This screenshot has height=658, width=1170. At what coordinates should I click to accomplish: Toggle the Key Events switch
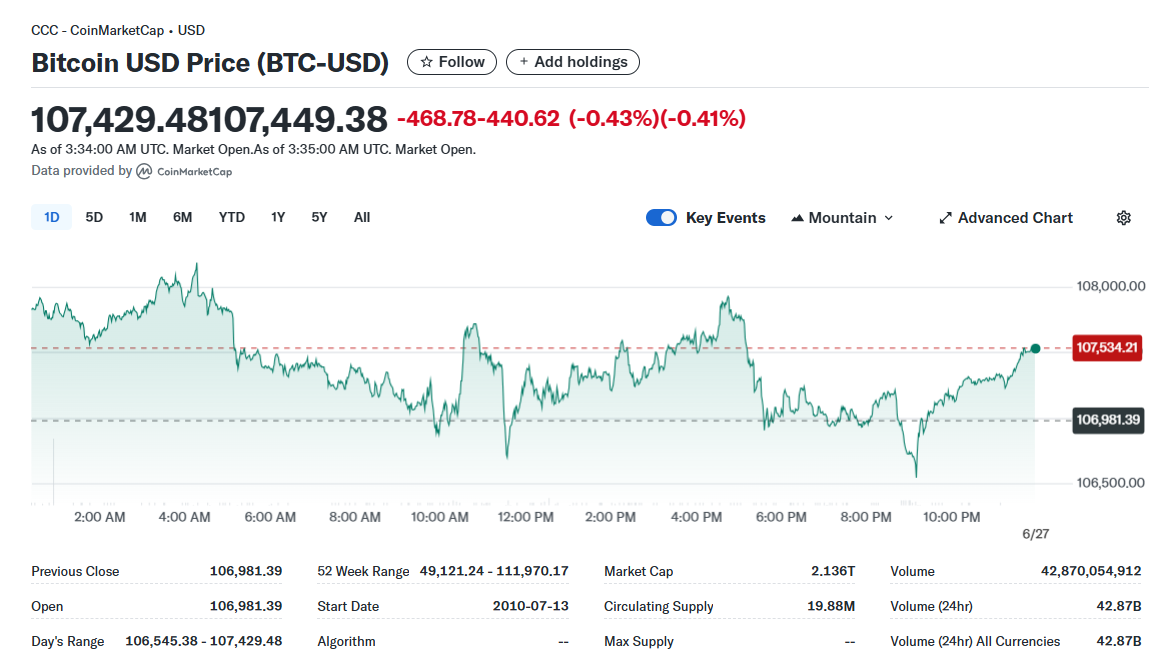(x=661, y=218)
